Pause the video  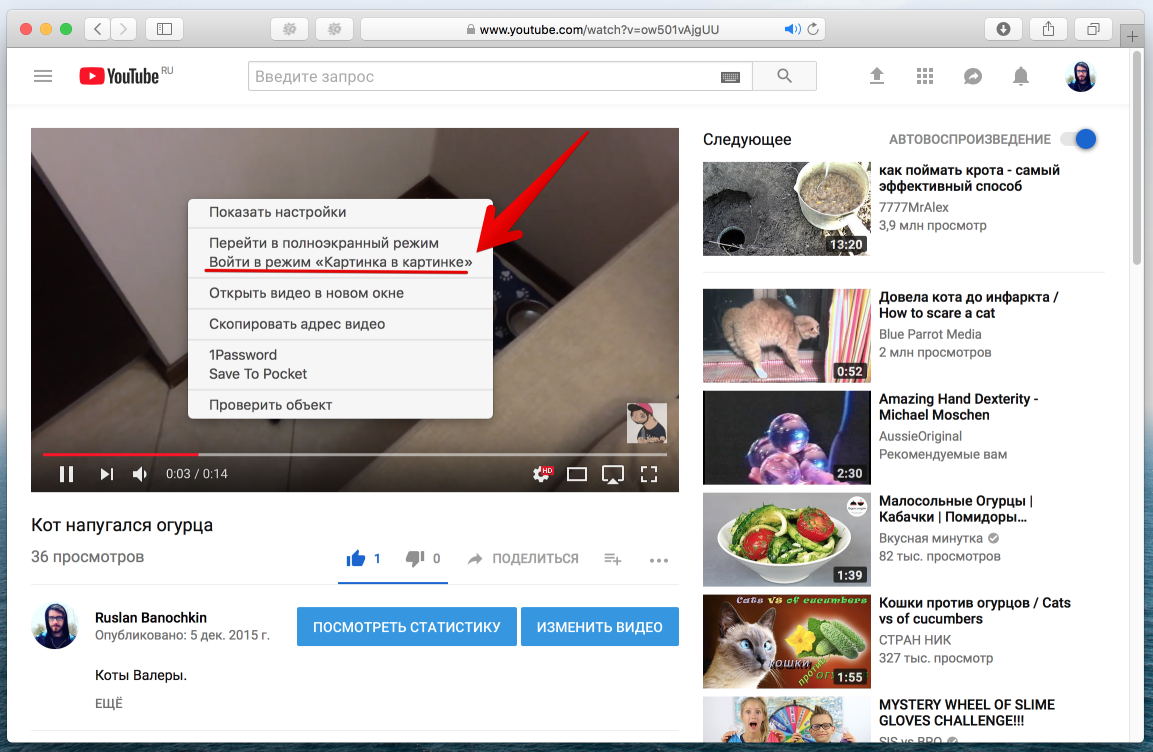(66, 474)
